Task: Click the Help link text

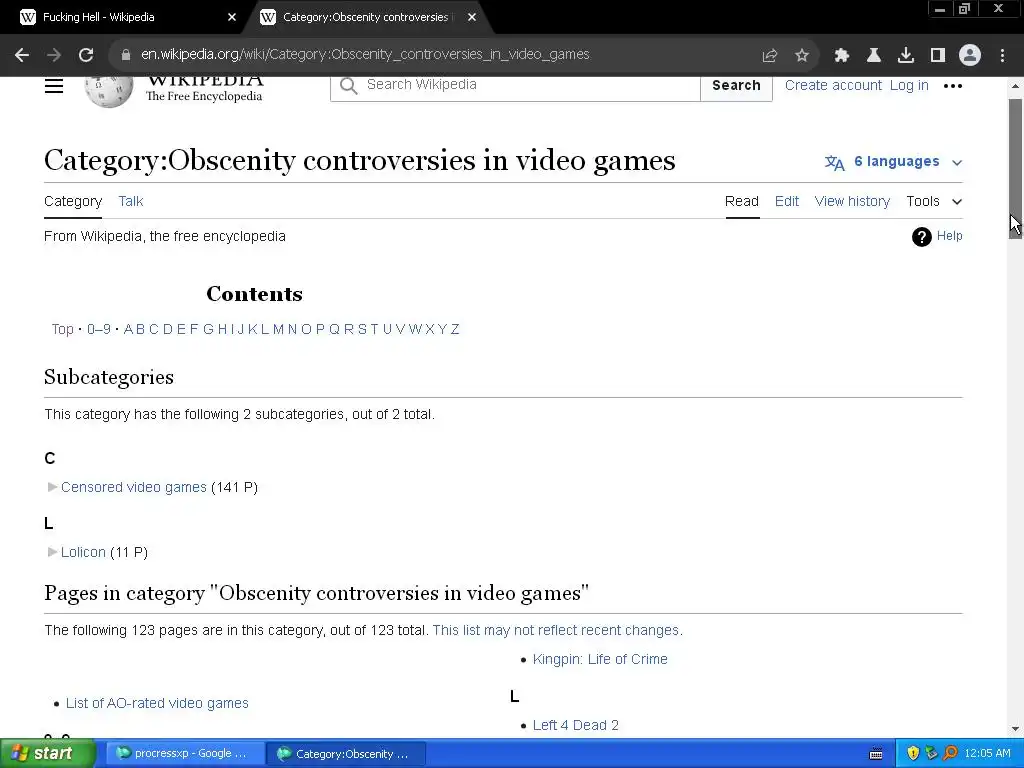Action: 950,236
